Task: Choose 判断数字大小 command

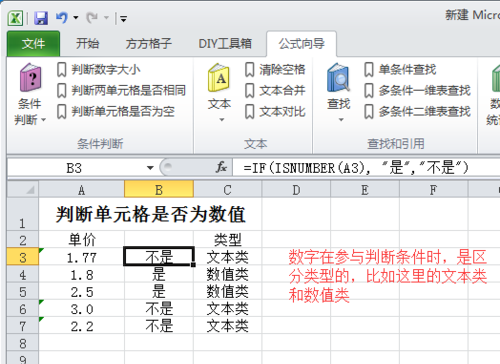Action: (x=98, y=70)
